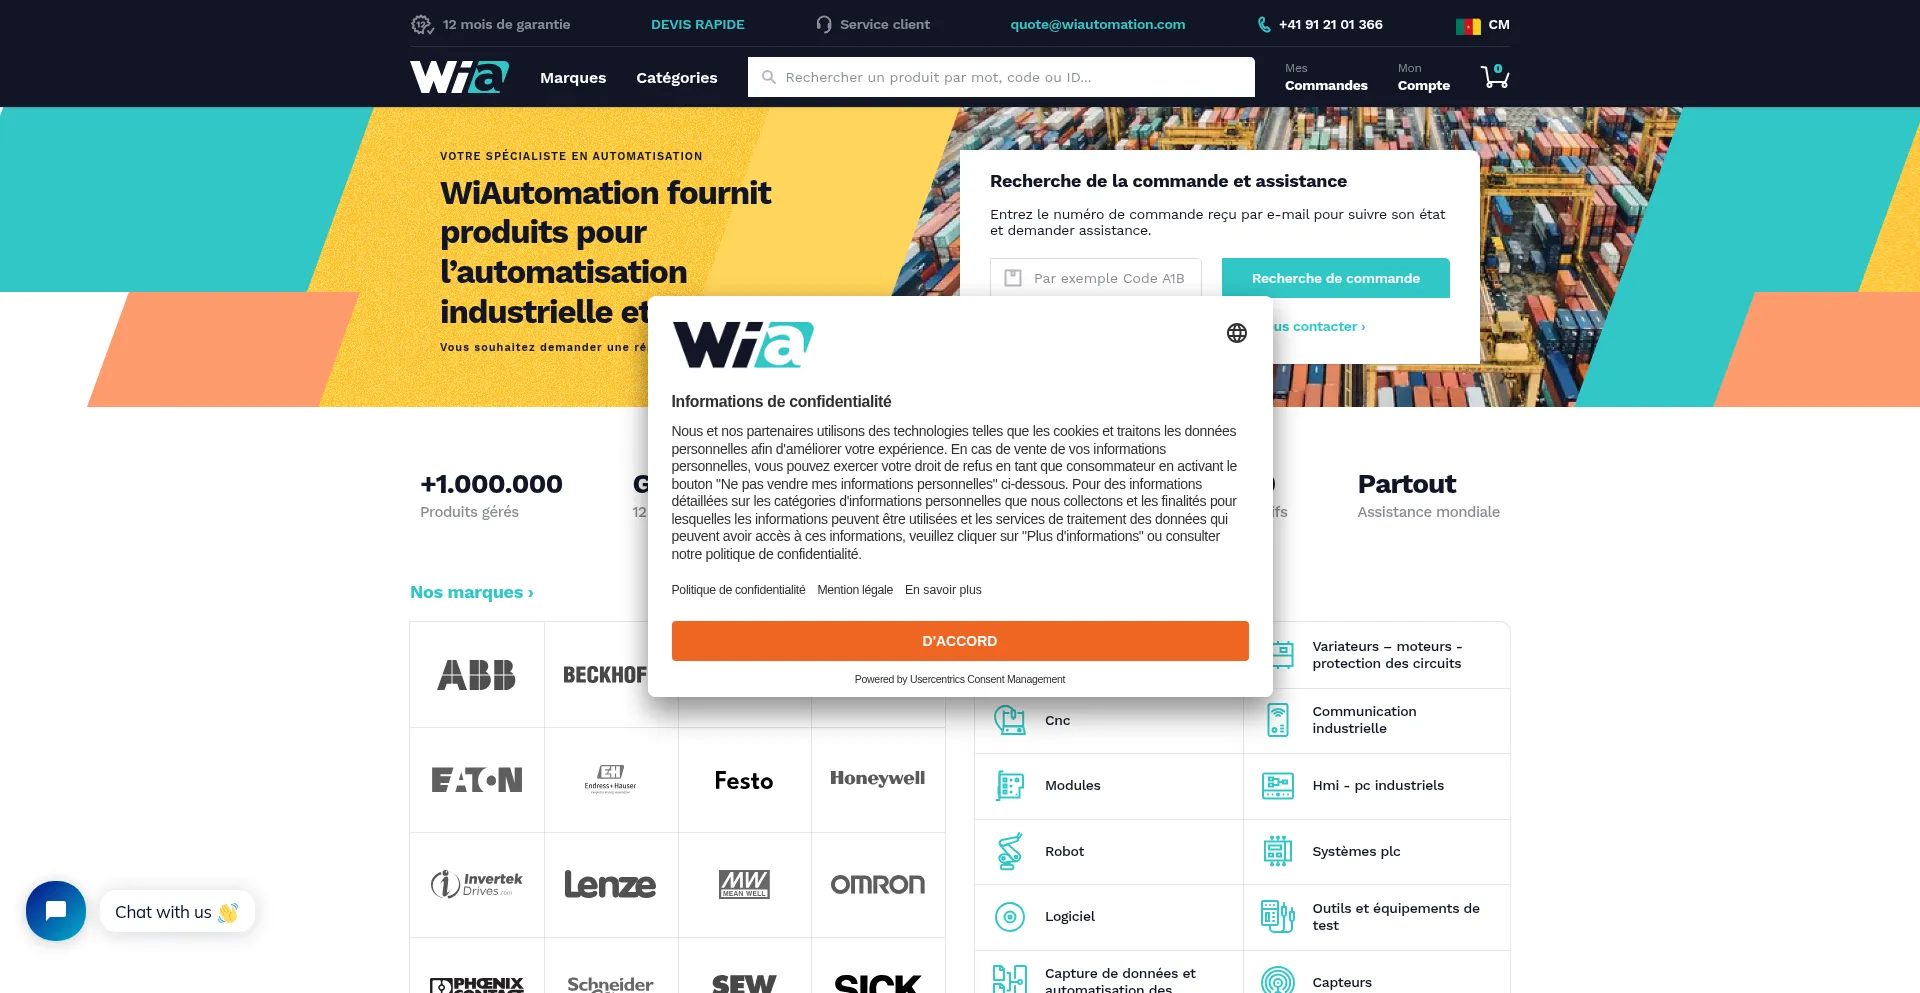The width and height of the screenshot is (1920, 993).
Task: Expand the Marques menu
Action: coord(573,78)
